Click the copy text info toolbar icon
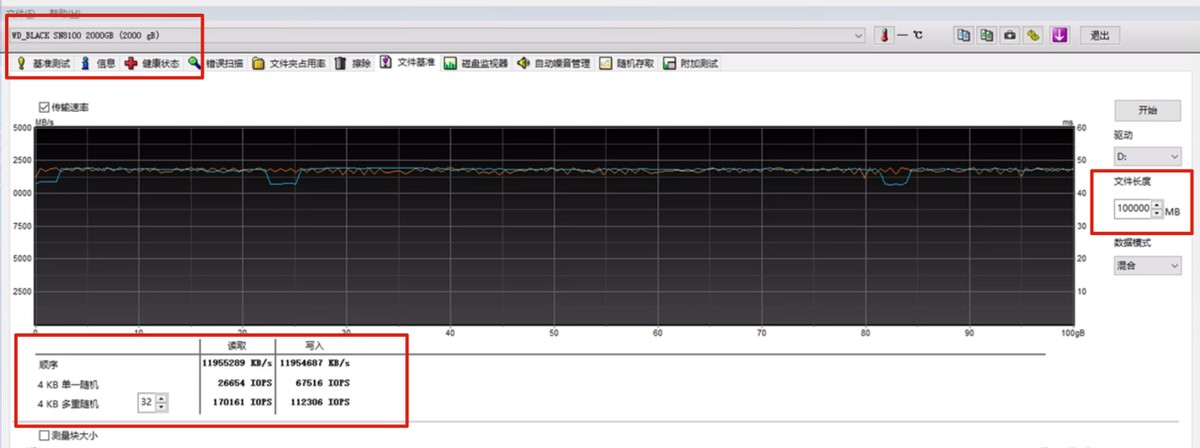1200x448 pixels. click(x=964, y=35)
